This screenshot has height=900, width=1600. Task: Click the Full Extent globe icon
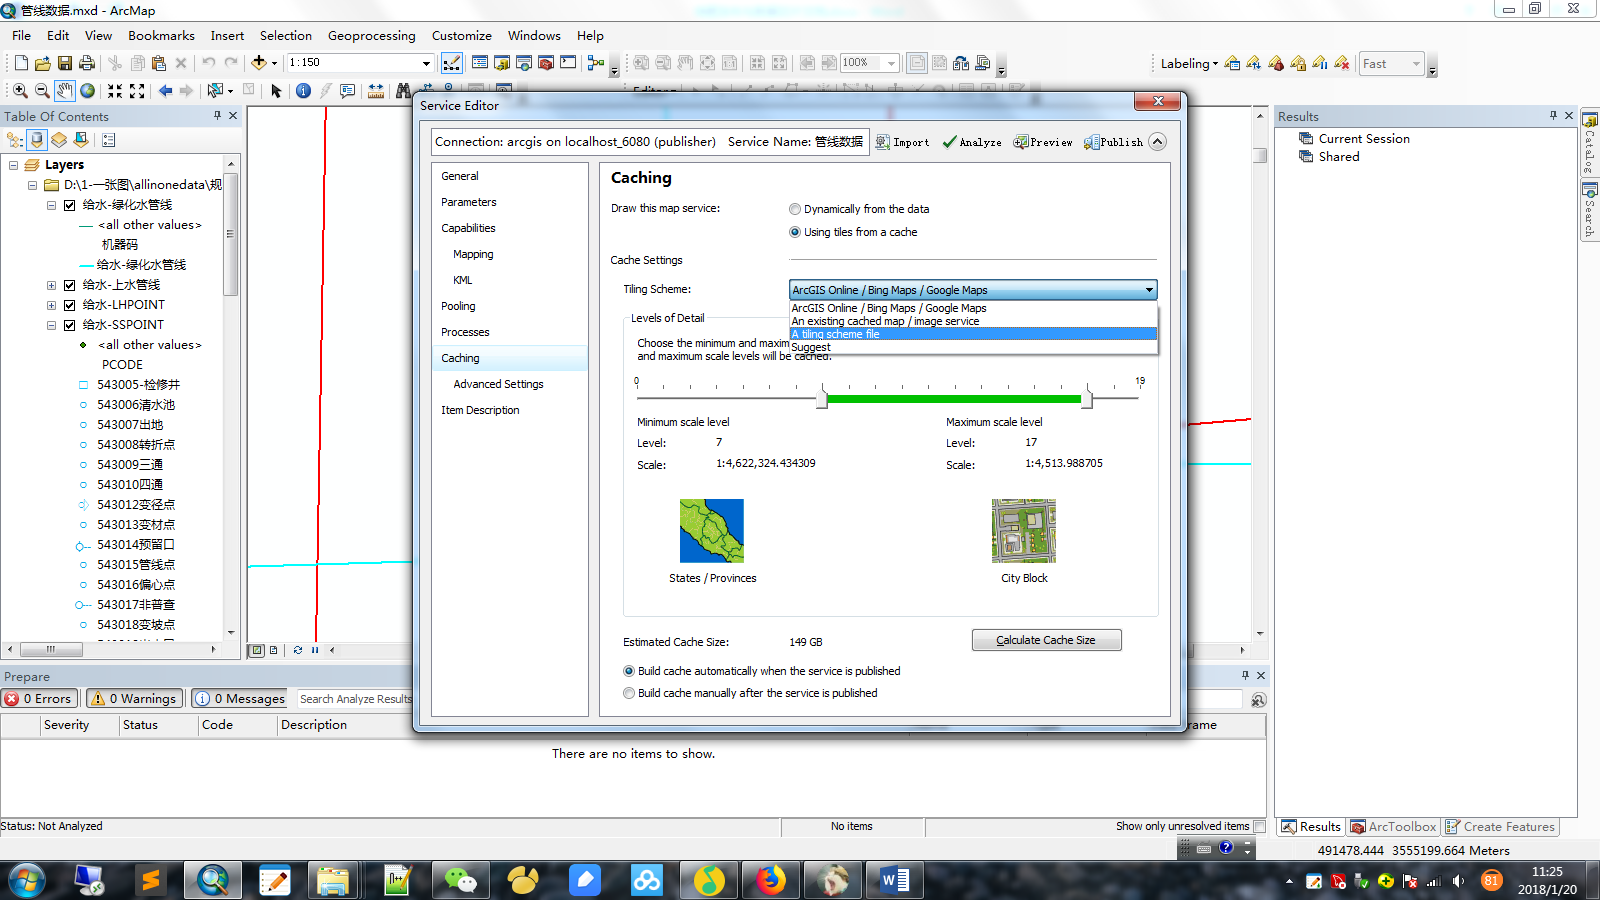(88, 91)
